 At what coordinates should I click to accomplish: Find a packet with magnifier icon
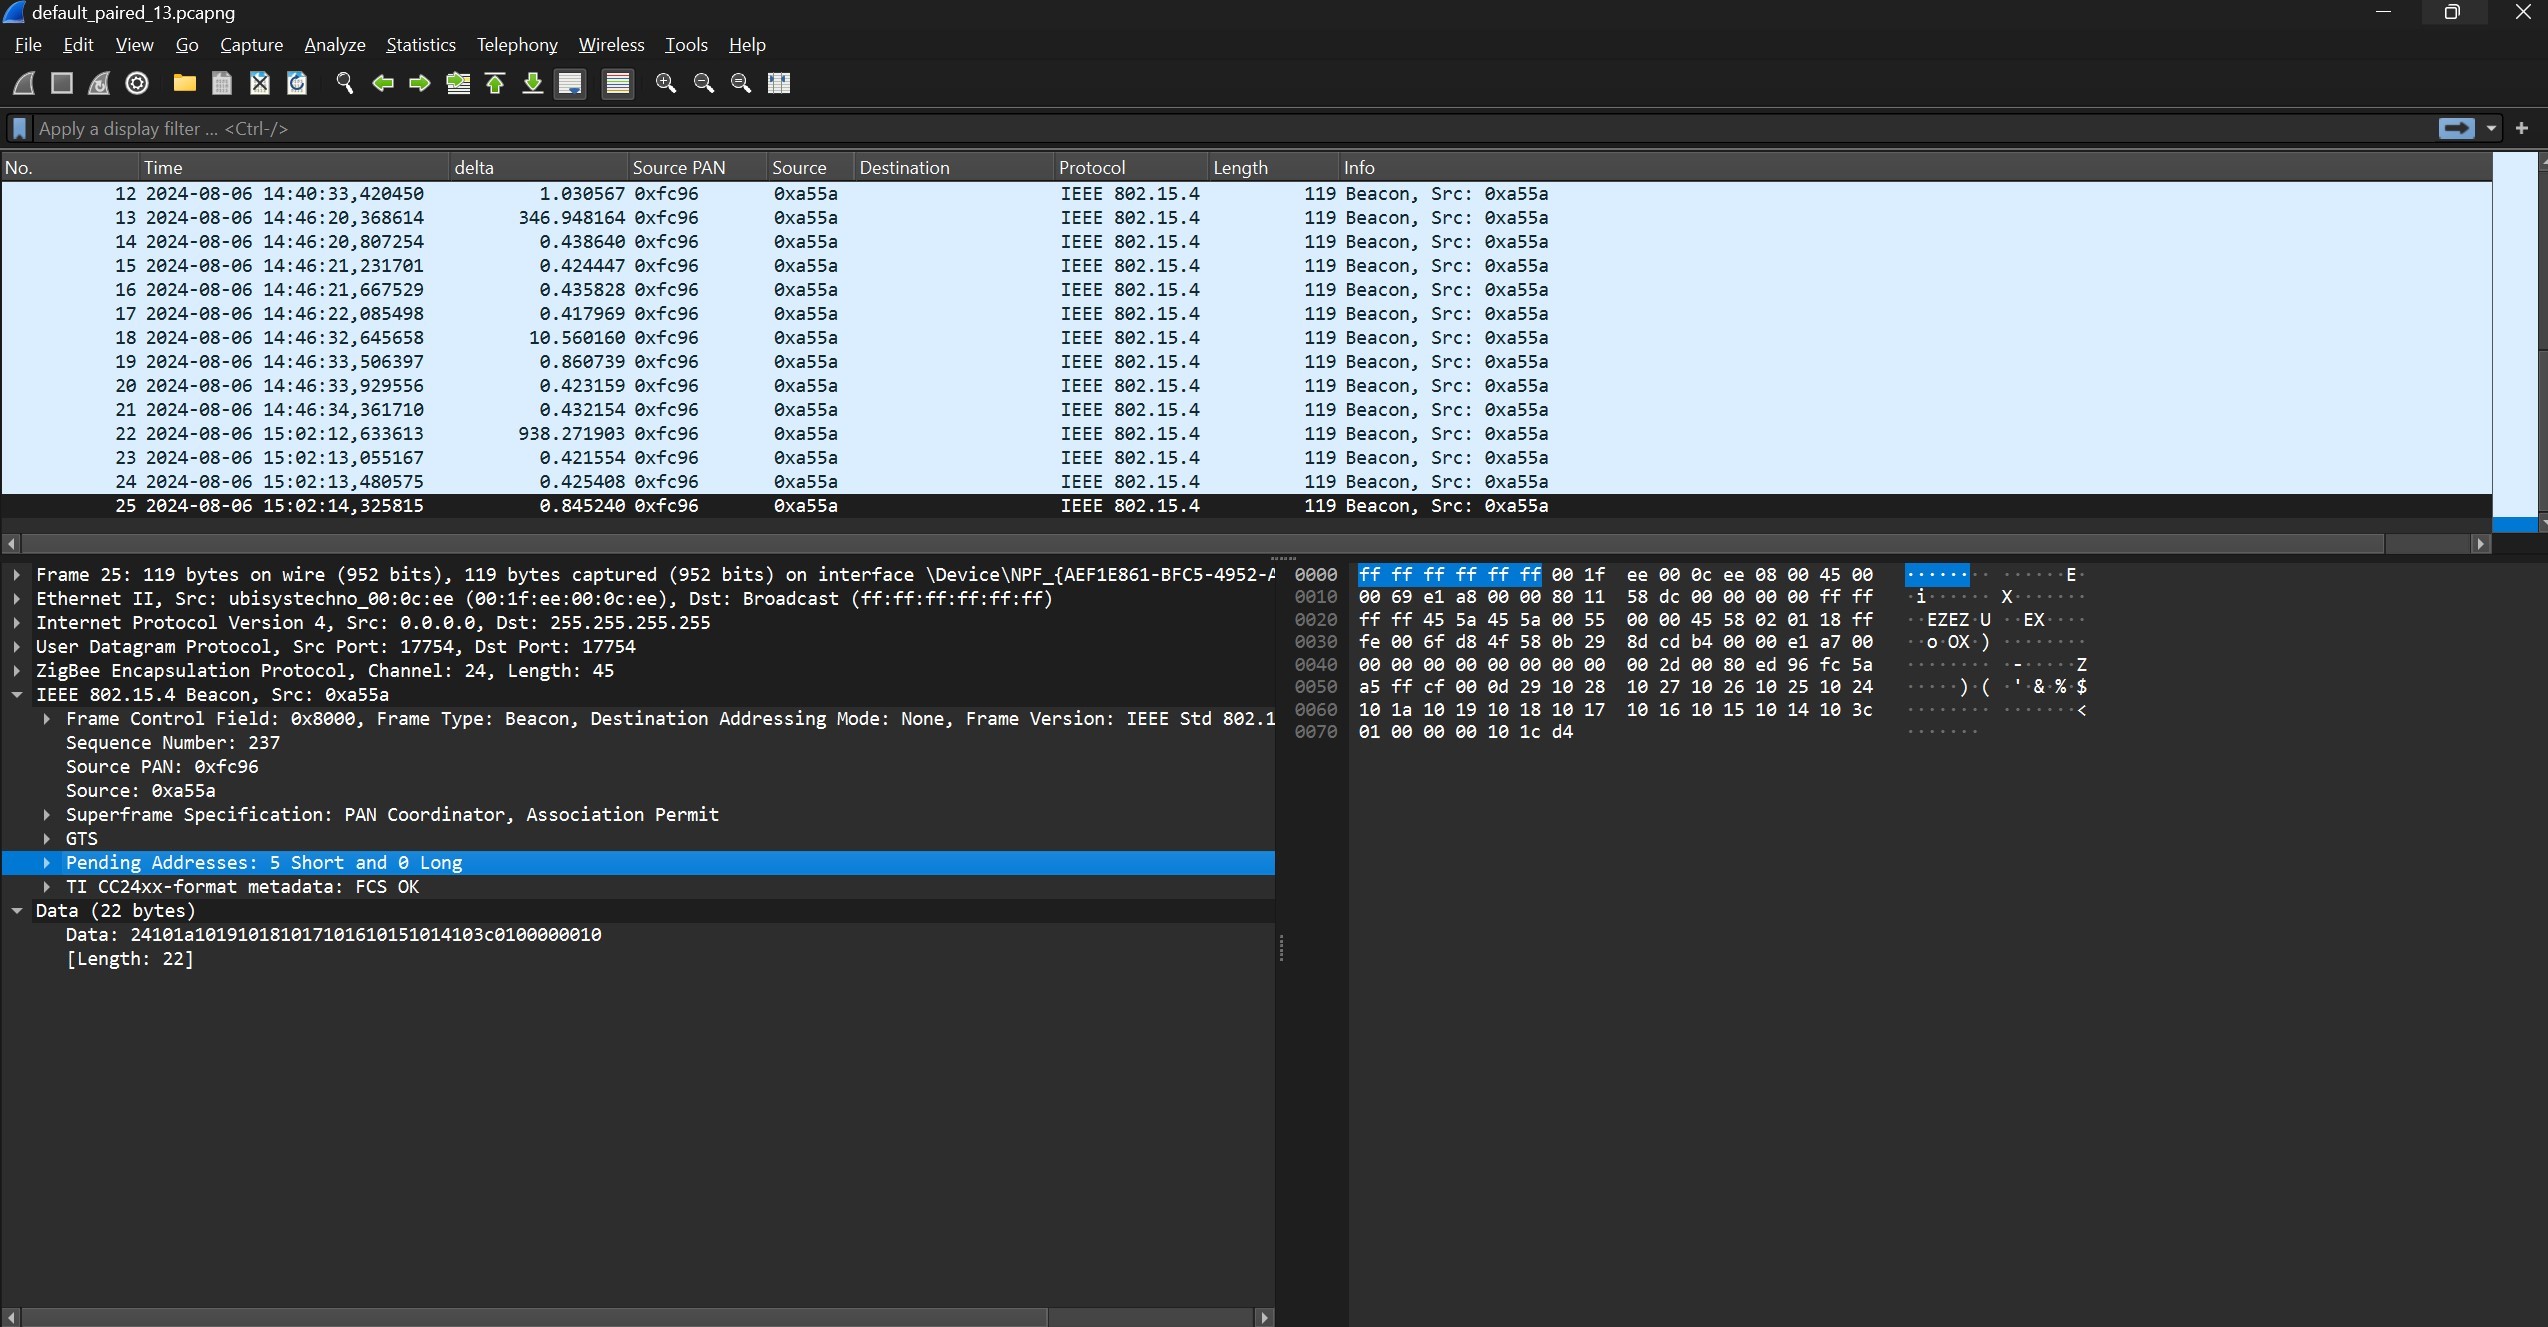tap(345, 83)
